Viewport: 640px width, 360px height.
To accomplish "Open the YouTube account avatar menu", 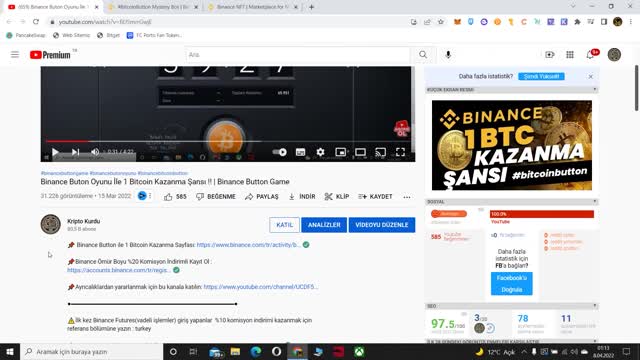I will tap(614, 55).
